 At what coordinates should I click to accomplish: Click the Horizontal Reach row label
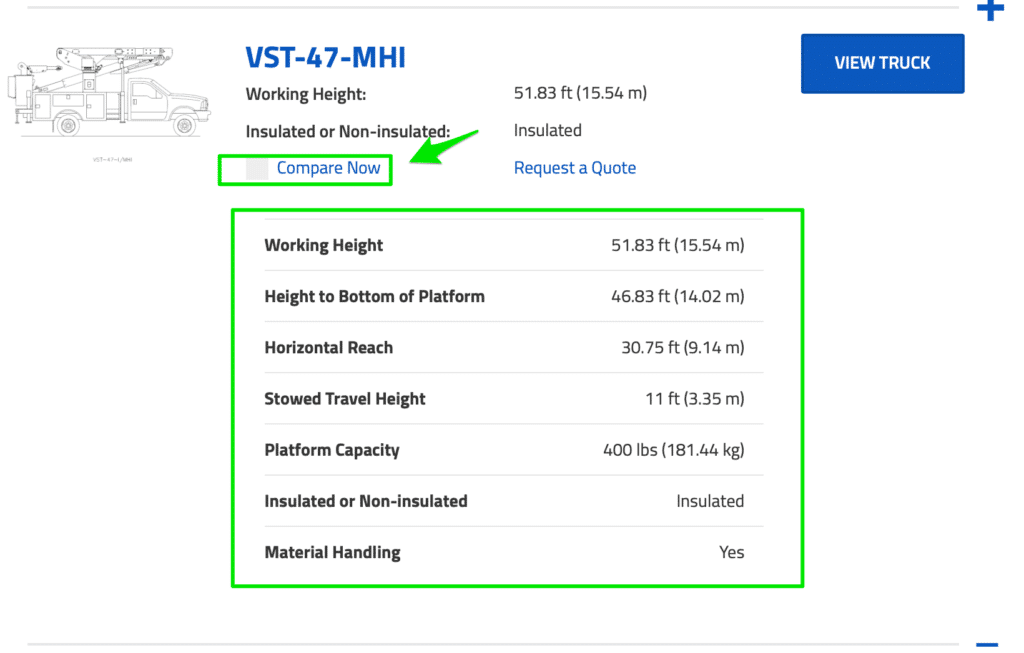tap(328, 348)
